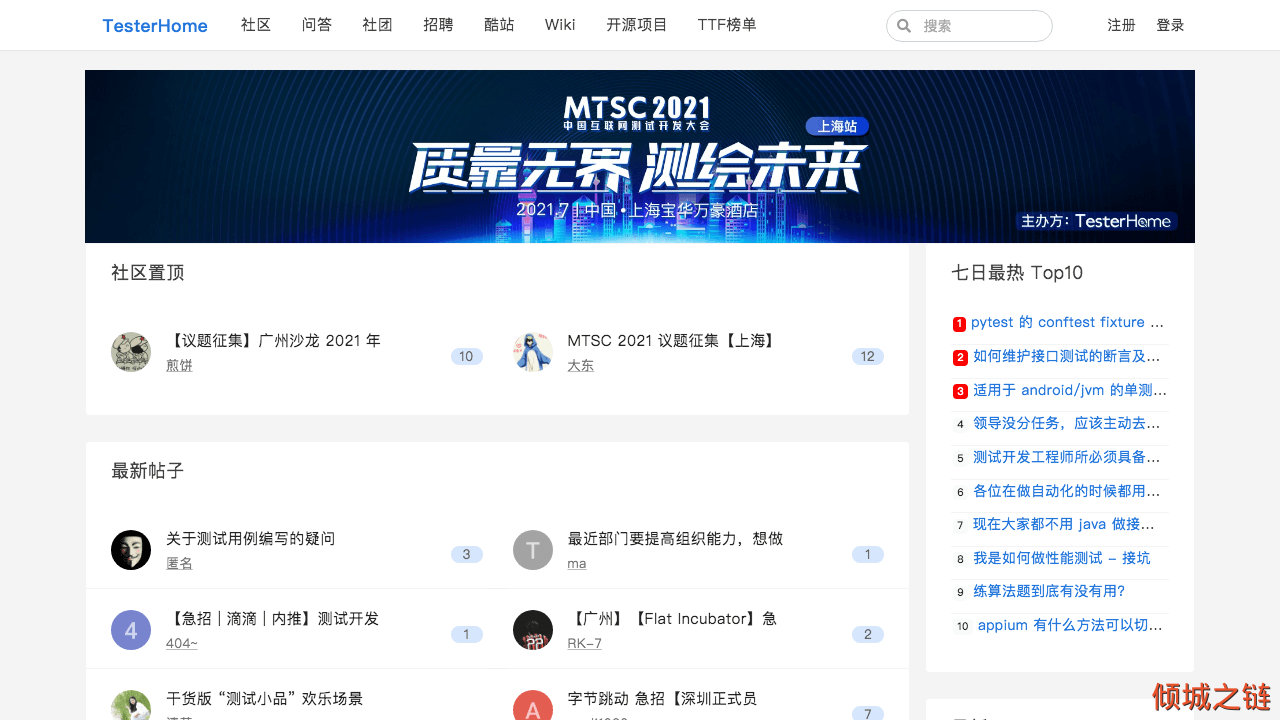Open post 【广州】【Flat Incubator】急
The height and width of the screenshot is (720, 1280).
(672, 619)
